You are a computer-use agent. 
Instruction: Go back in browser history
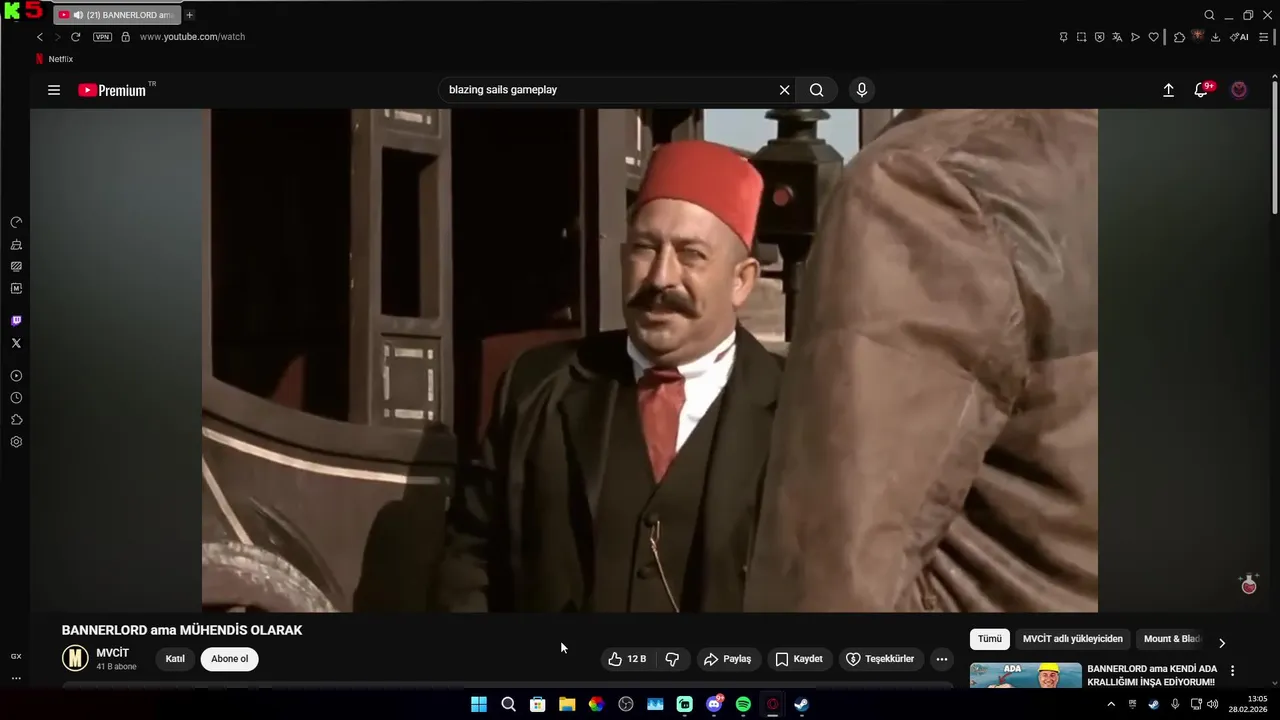[x=40, y=37]
